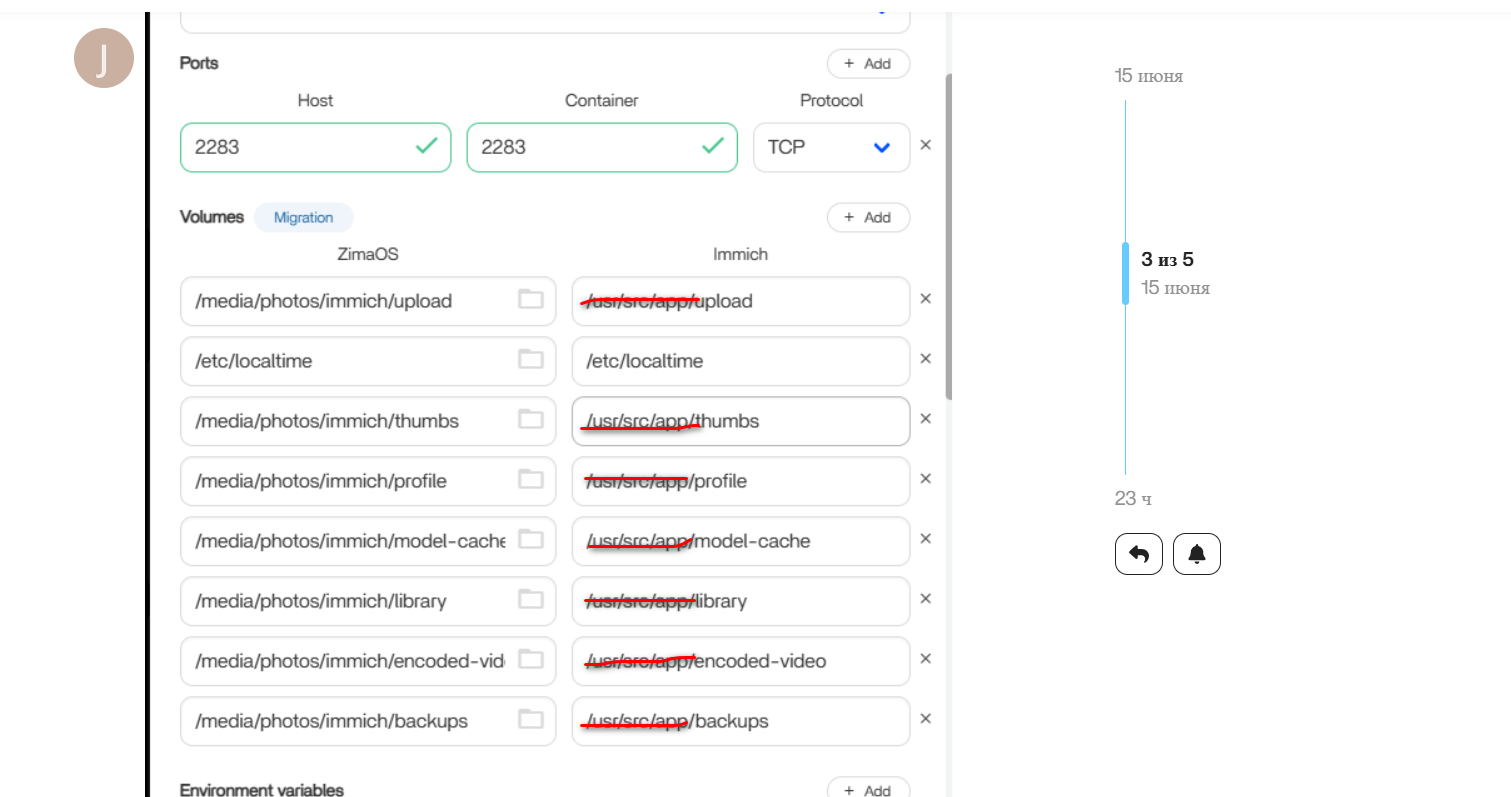Click the blue timeline position marker

[1125, 273]
